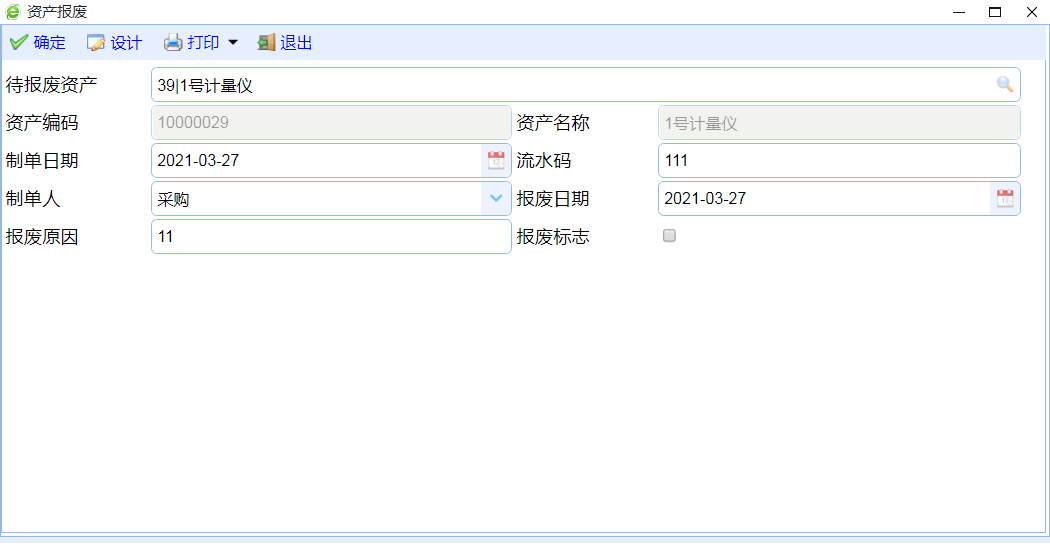Toggle the 报废标志 checkbox
The image size is (1050, 548).
click(x=670, y=236)
